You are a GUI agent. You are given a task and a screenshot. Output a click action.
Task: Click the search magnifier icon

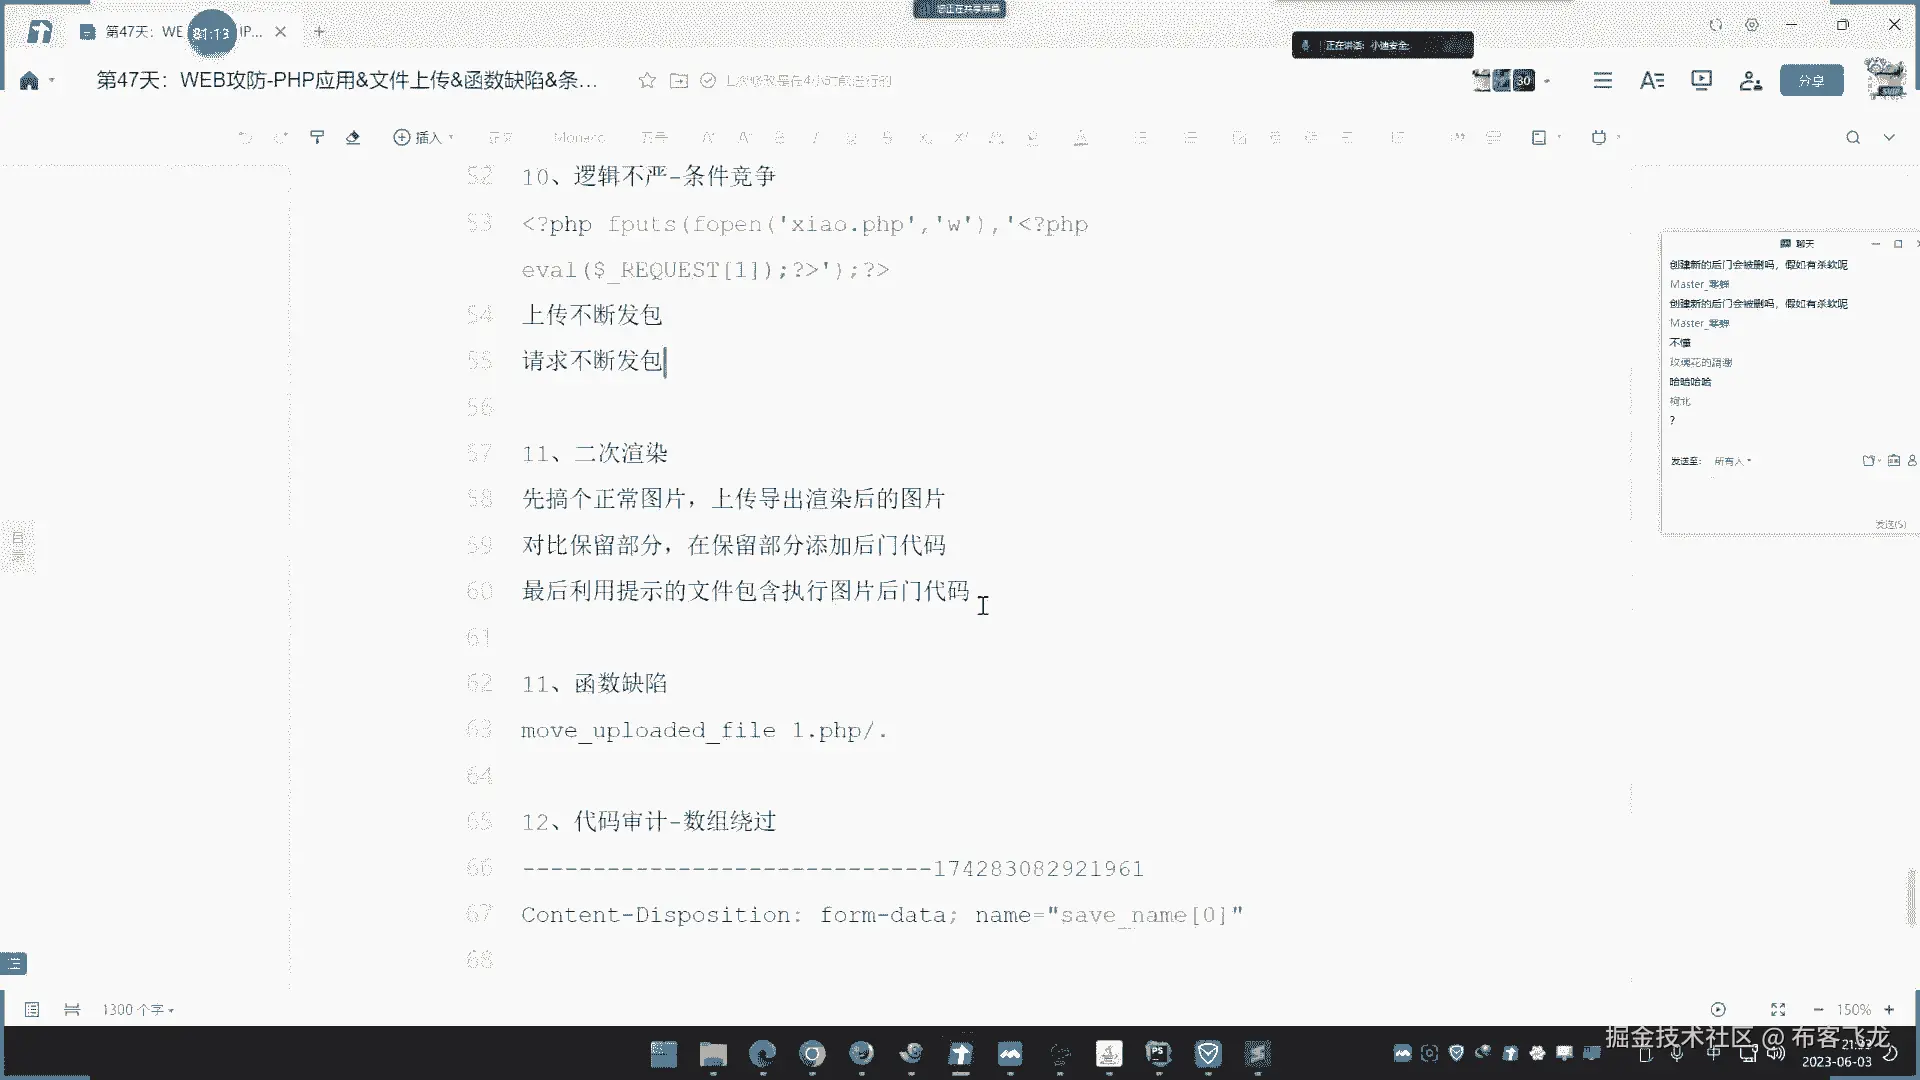1853,137
